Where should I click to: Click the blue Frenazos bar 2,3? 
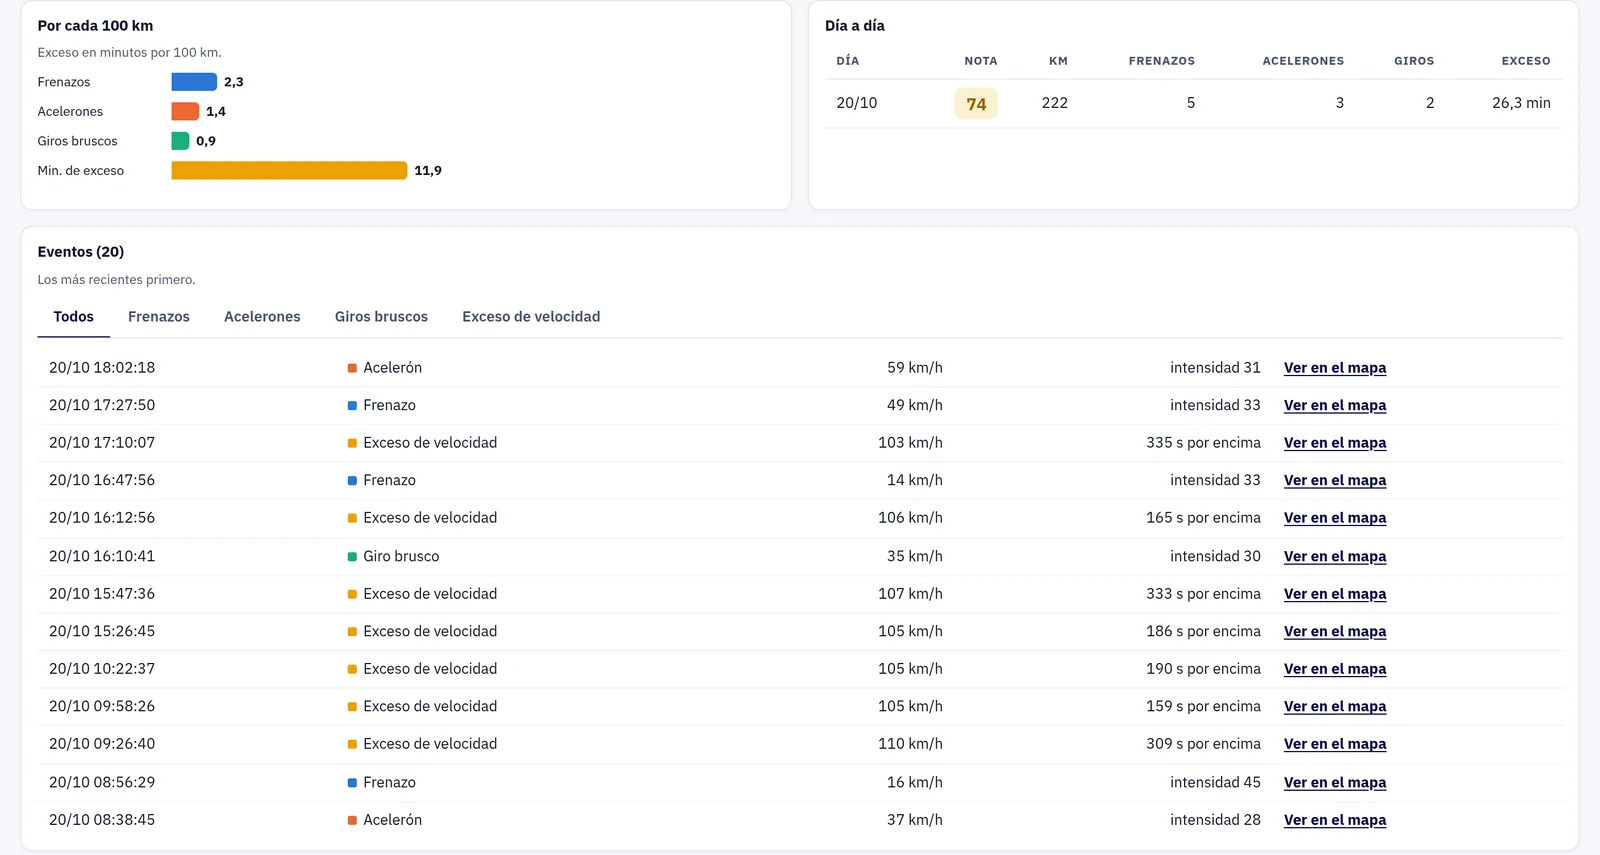pos(194,82)
